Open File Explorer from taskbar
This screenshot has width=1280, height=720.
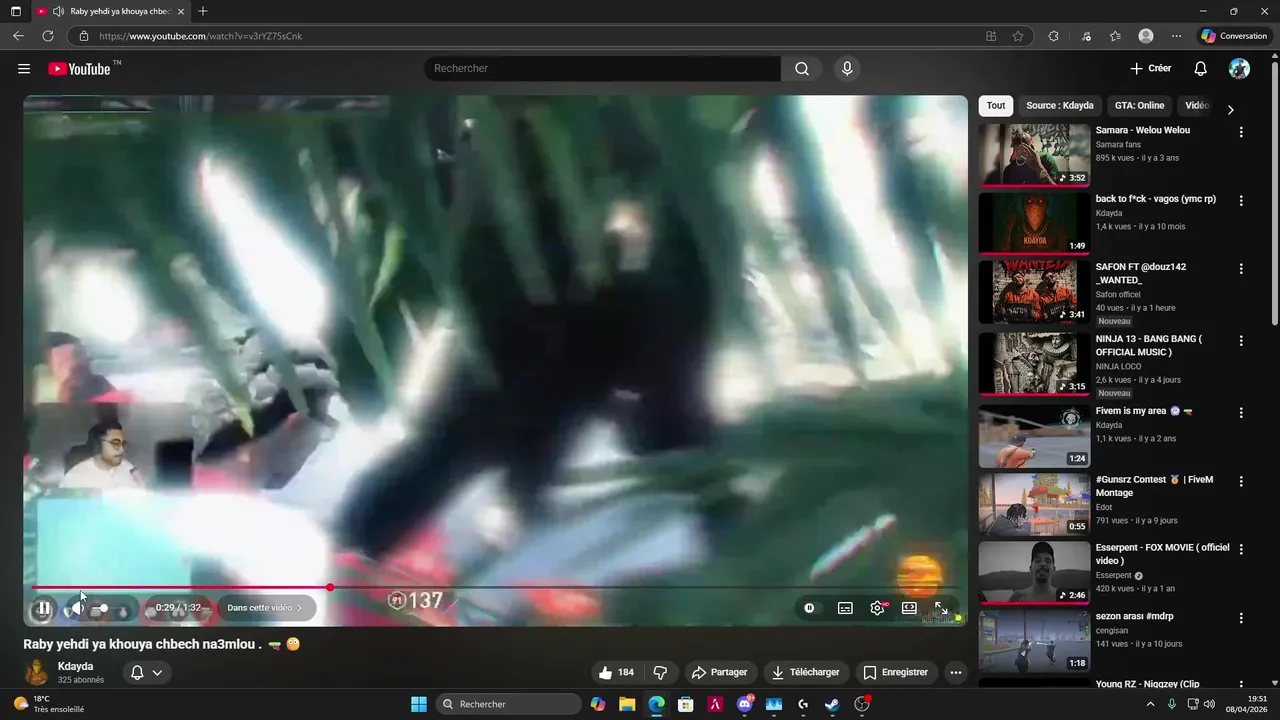(627, 704)
